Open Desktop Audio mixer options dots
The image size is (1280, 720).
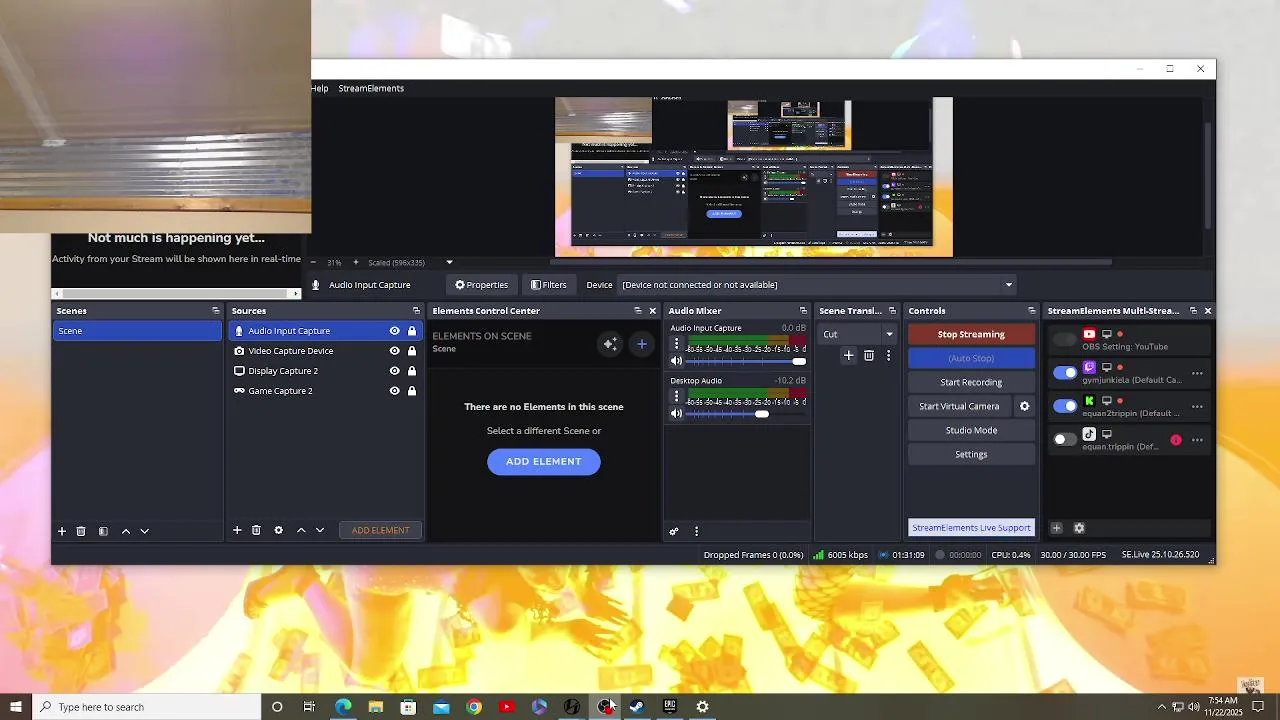click(676, 397)
